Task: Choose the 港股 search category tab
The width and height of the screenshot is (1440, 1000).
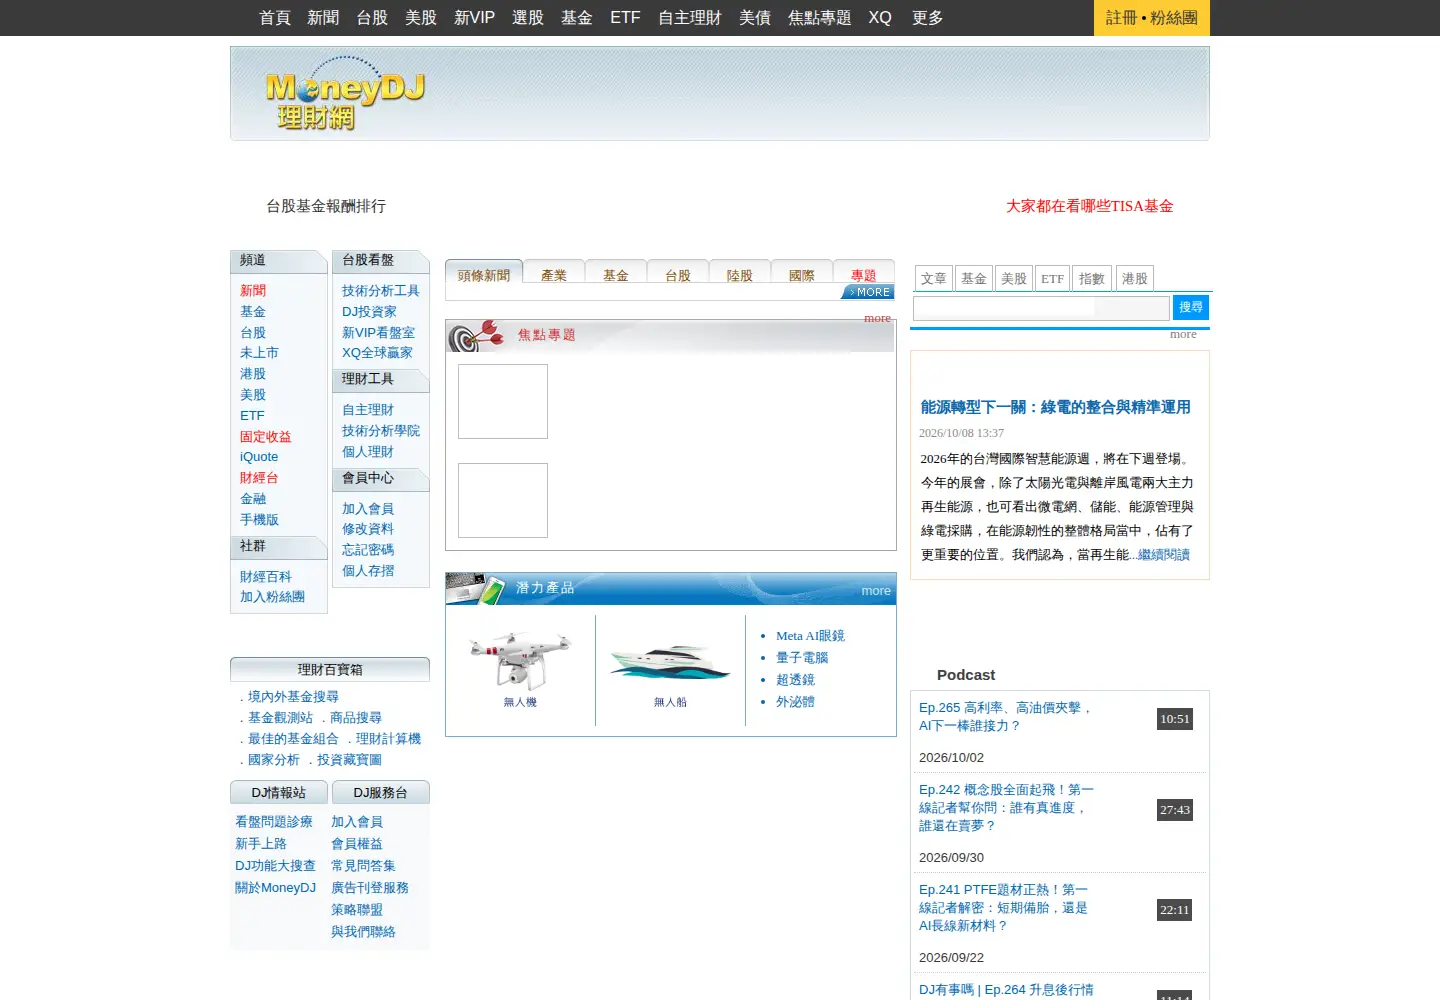Action: coord(1135,278)
